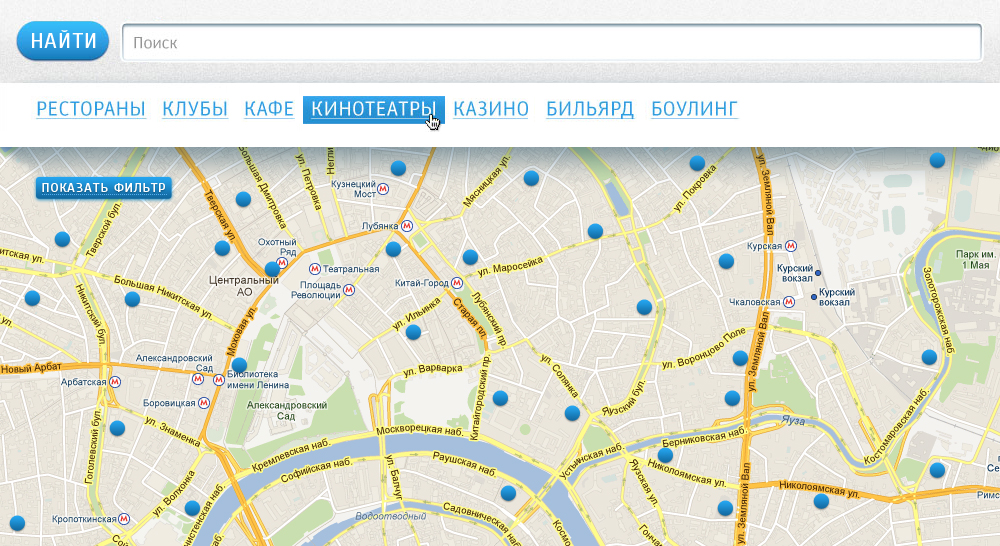This screenshot has height=546, width=1000.
Task: Open the blue marker on Николоямская ул.
Action: (x=821, y=501)
